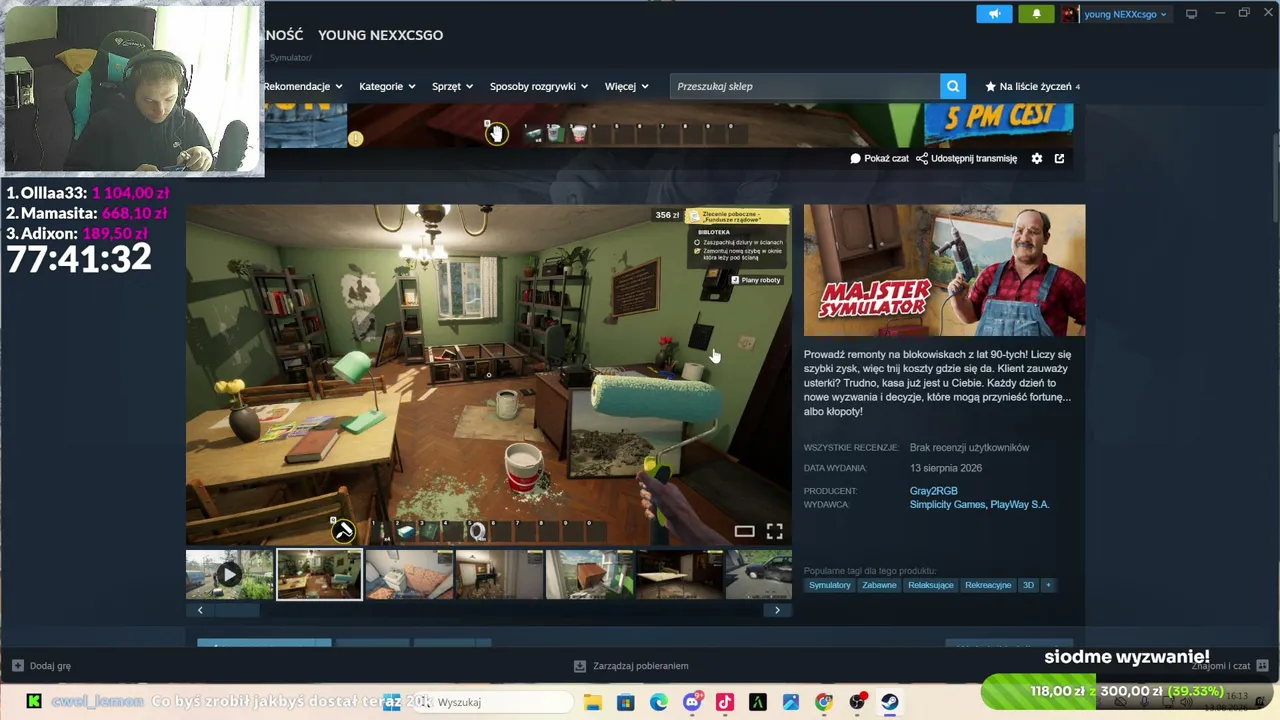The height and width of the screenshot is (720, 1280).
Task: Open the Na liście życzeń wishlist
Action: pyautogui.click(x=1033, y=86)
